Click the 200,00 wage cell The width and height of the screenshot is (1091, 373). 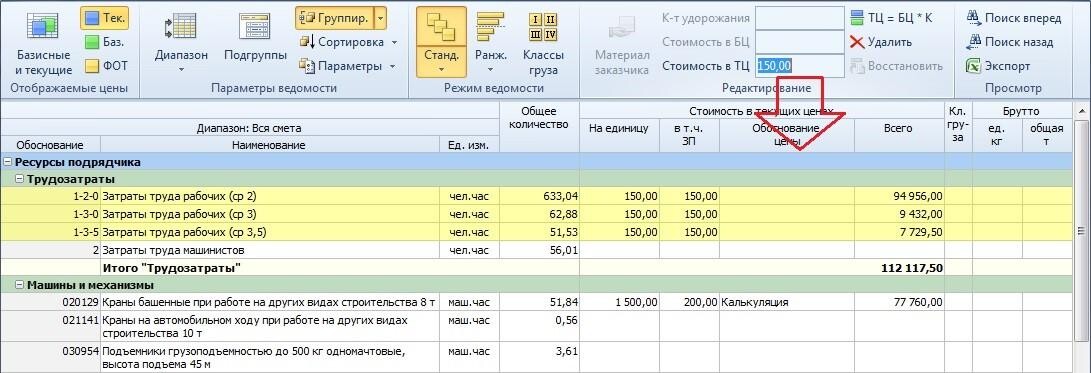689,303
